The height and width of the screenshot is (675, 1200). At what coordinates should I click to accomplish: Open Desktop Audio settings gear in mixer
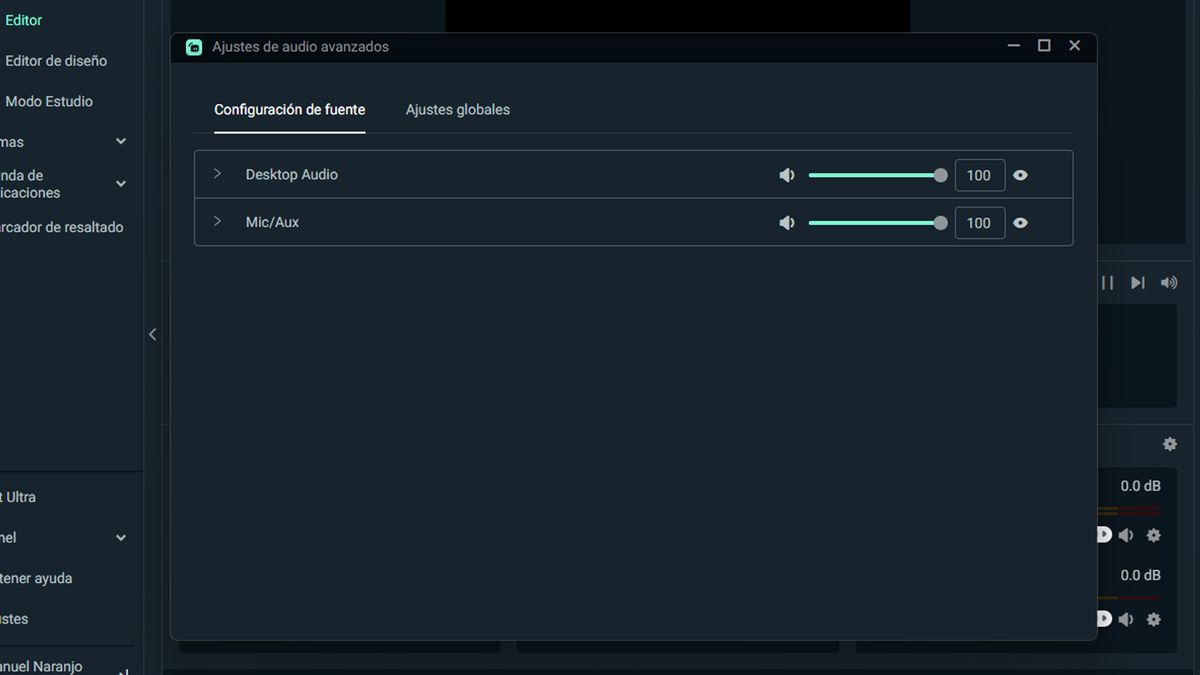pos(1154,534)
